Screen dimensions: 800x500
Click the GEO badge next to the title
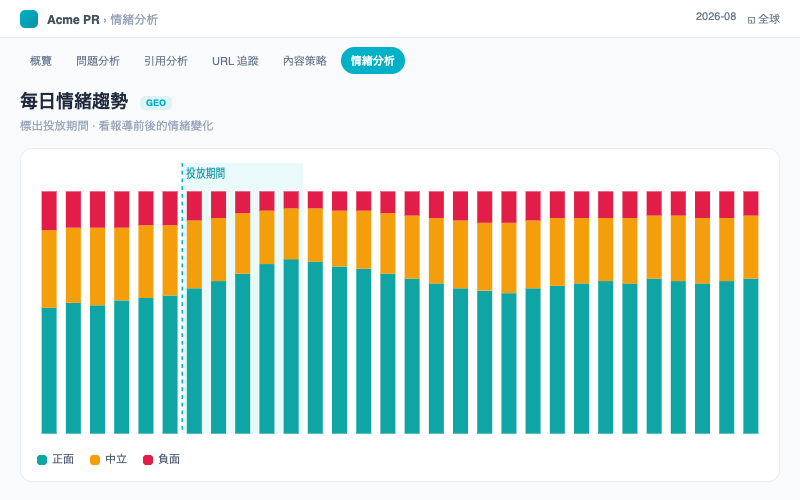pos(156,103)
